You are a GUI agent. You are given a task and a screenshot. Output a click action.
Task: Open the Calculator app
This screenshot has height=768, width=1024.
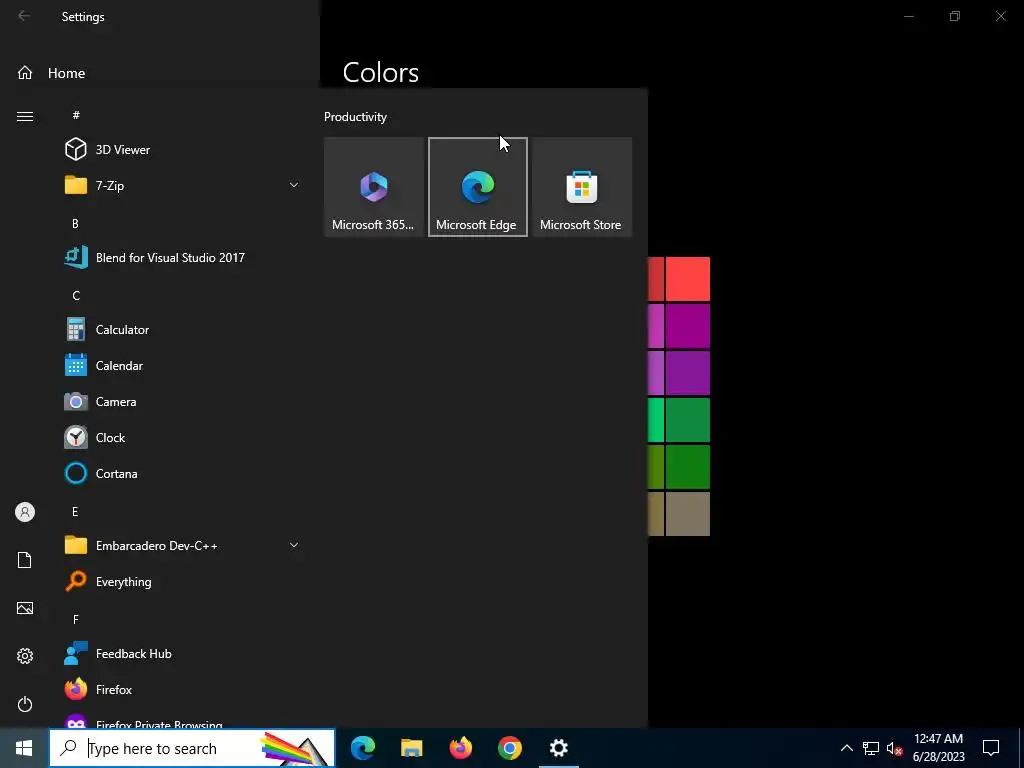pyautogui.click(x=183, y=329)
